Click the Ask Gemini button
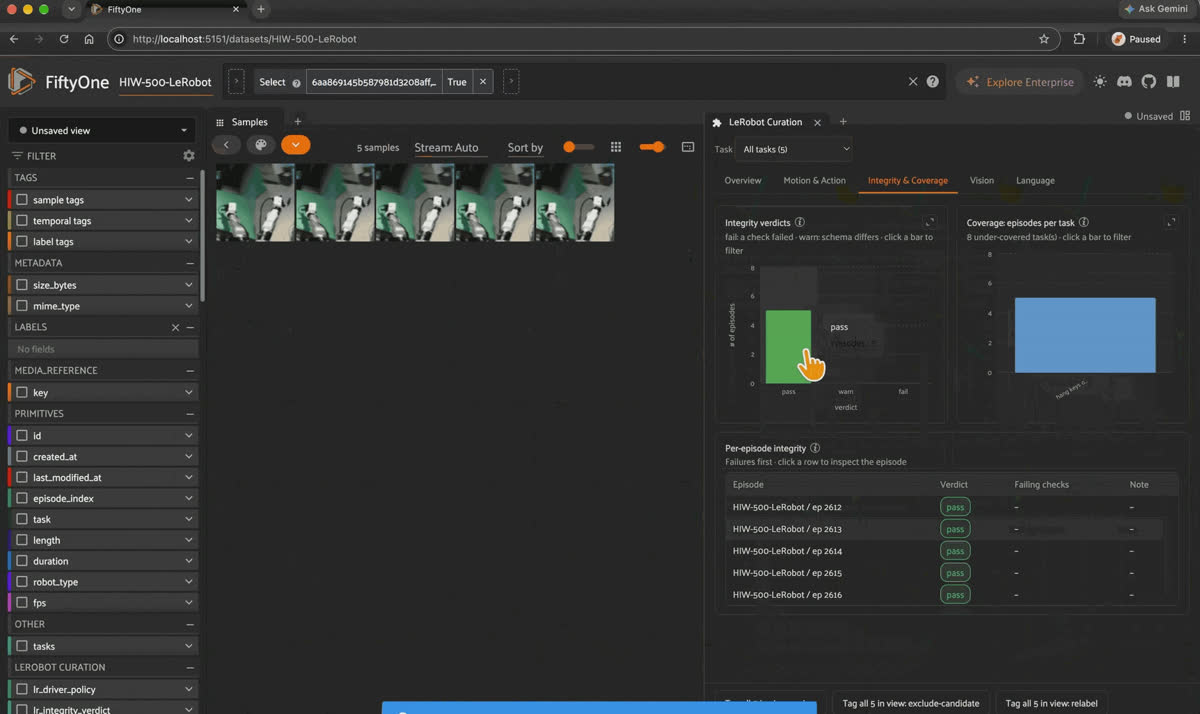The height and width of the screenshot is (714, 1200). point(1157,9)
